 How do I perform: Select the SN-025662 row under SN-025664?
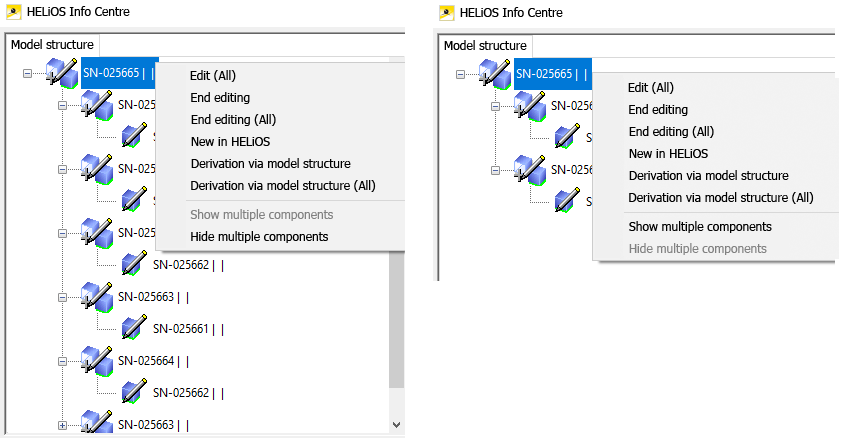tap(188, 393)
